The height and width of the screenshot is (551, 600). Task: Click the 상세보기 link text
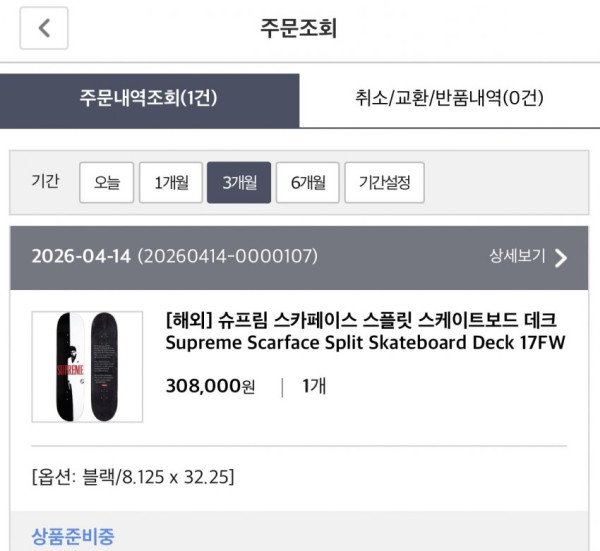517,257
